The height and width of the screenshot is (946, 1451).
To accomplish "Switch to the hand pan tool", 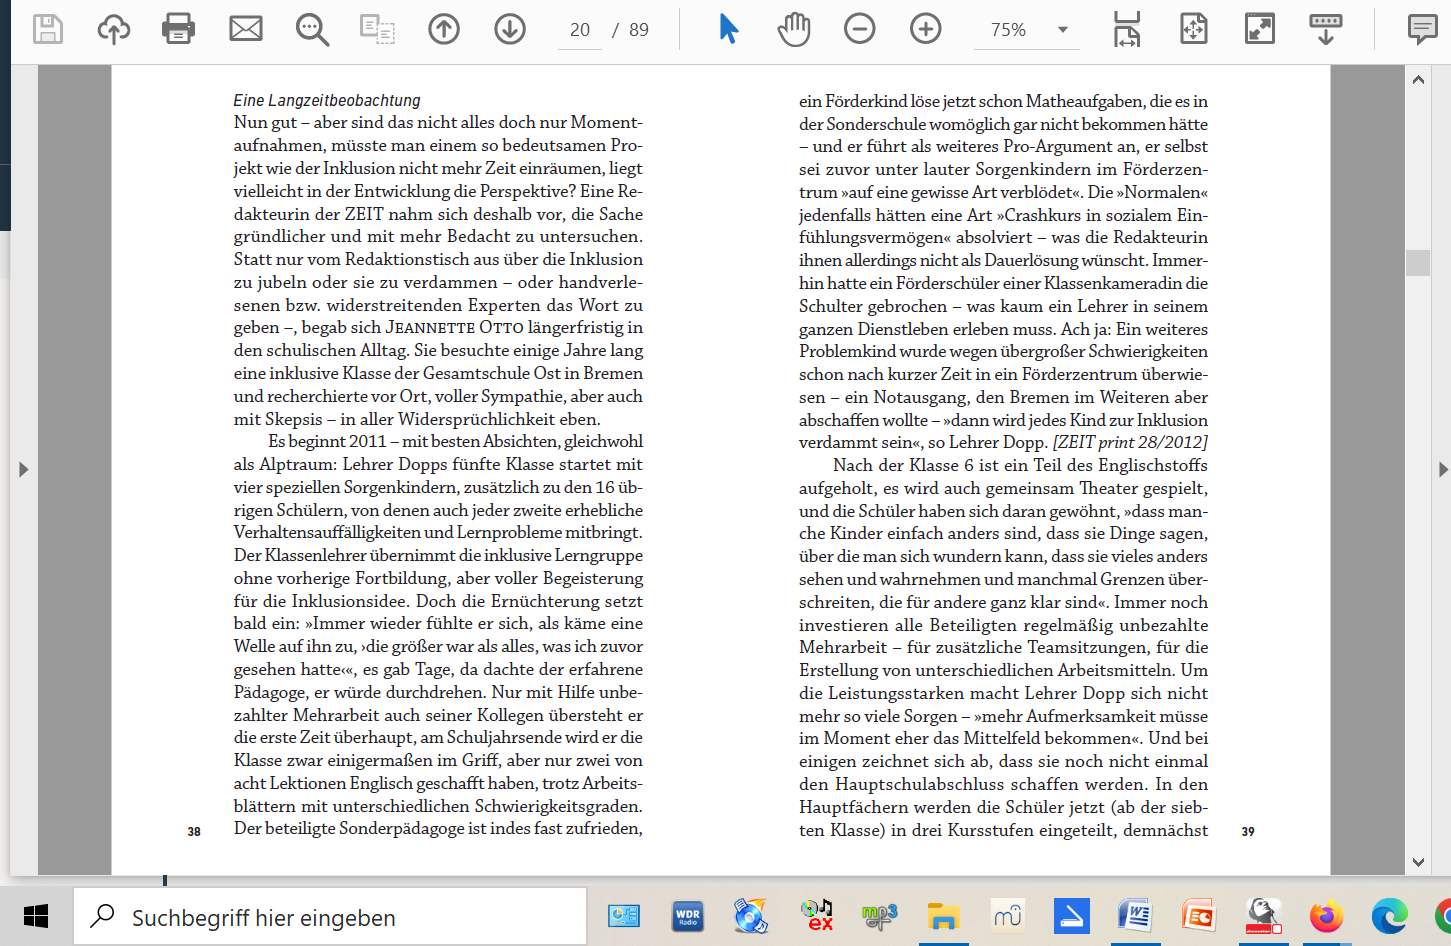I will click(794, 29).
